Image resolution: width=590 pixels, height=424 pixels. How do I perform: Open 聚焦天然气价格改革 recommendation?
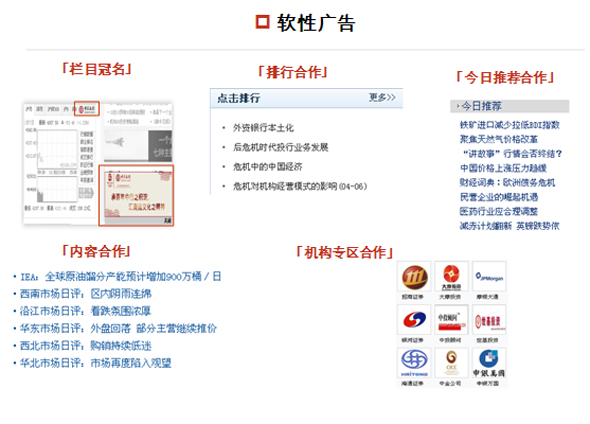click(499, 139)
